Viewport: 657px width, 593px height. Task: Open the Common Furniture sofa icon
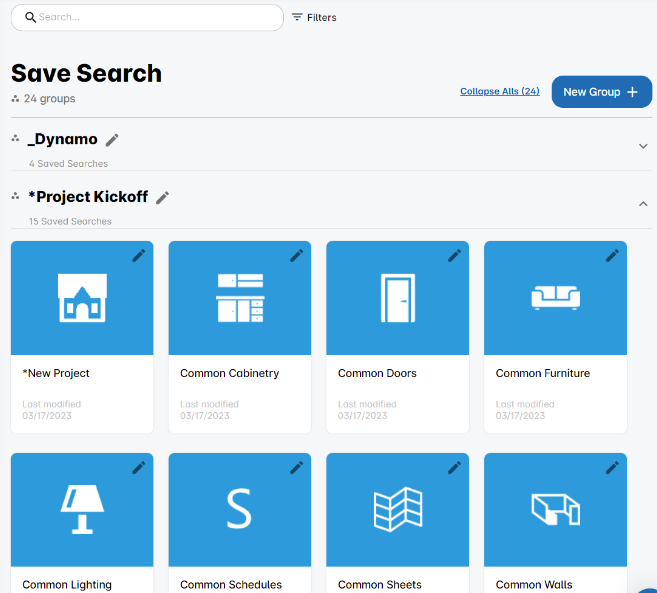pyautogui.click(x=556, y=298)
